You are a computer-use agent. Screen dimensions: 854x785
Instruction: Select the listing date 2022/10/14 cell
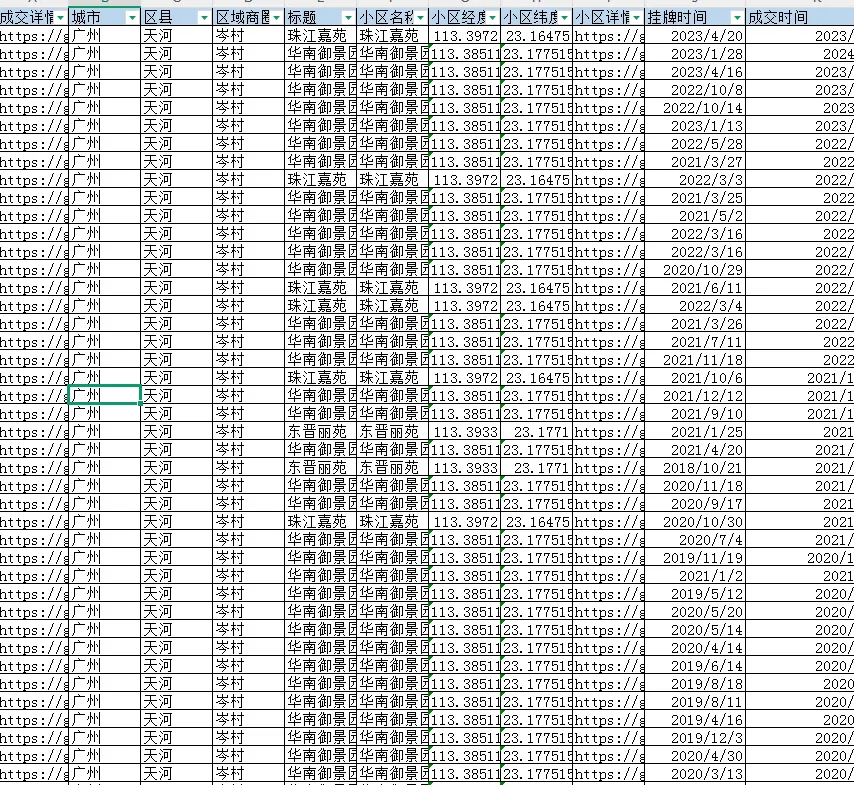(x=695, y=108)
